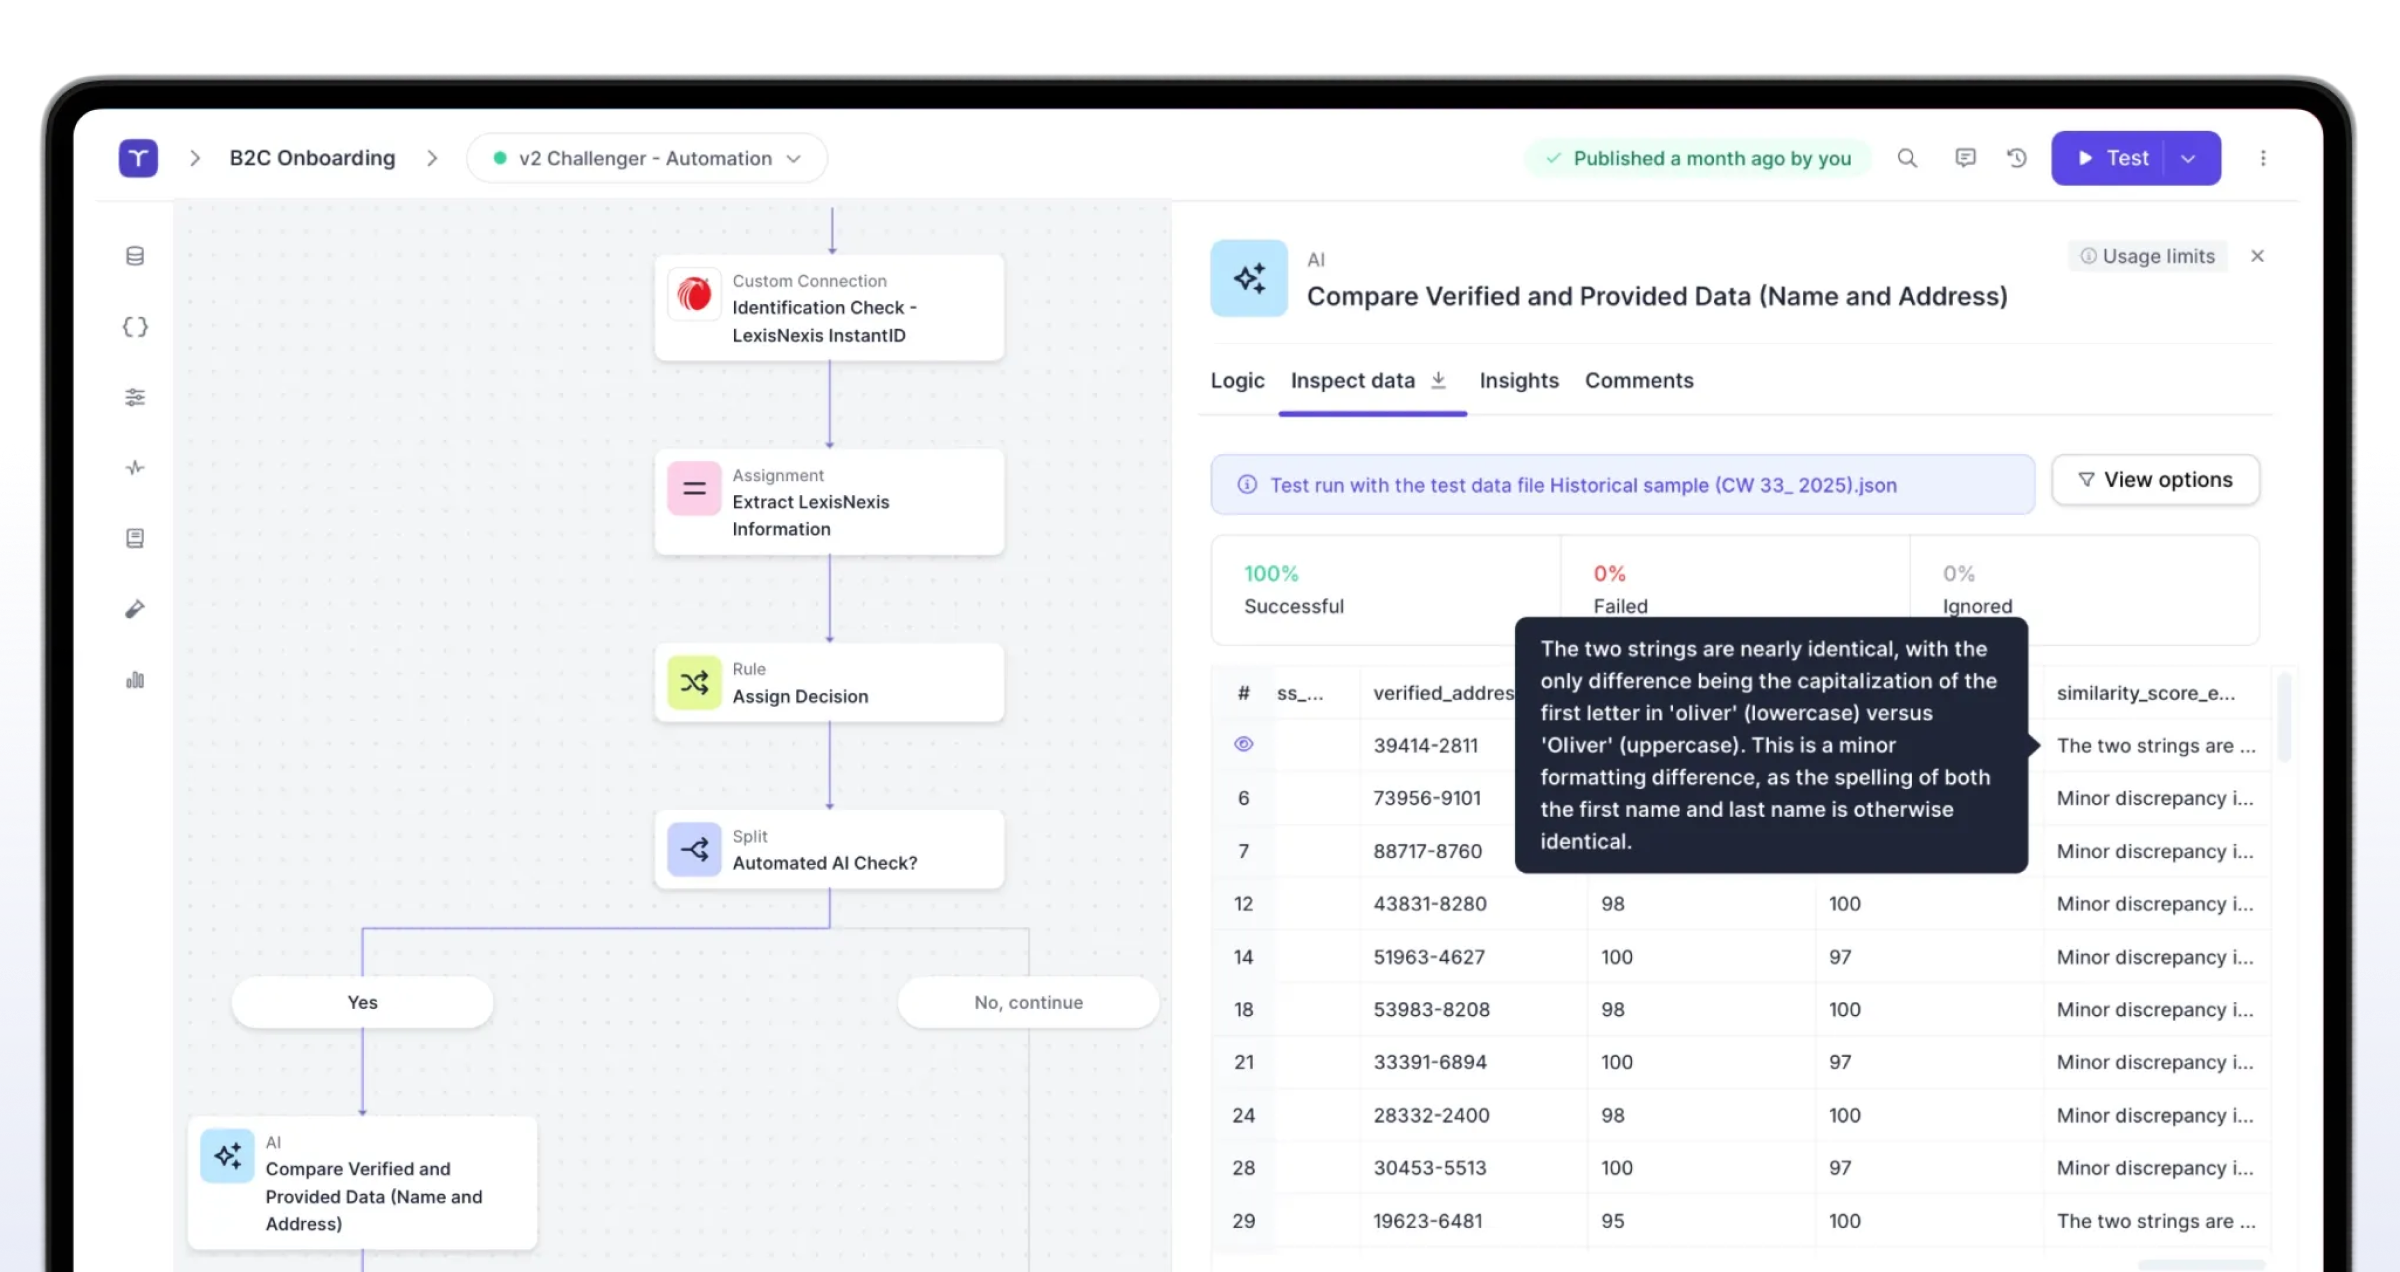Open the three-dot more options menu
This screenshot has width=2400, height=1272.
(x=2263, y=158)
